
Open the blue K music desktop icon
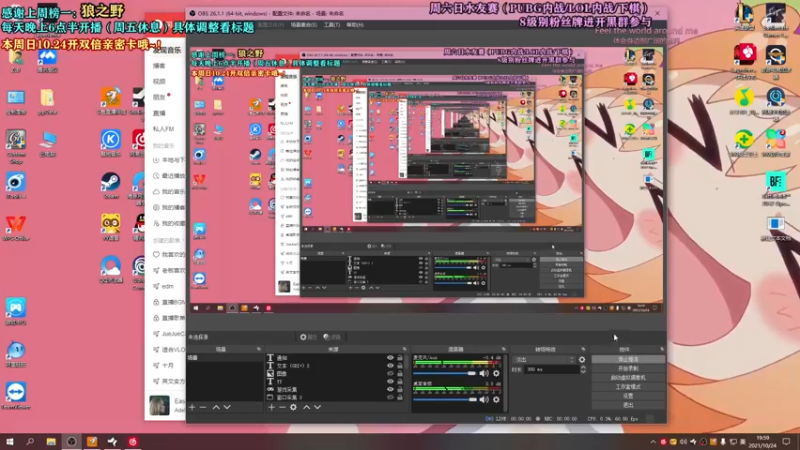(x=111, y=142)
